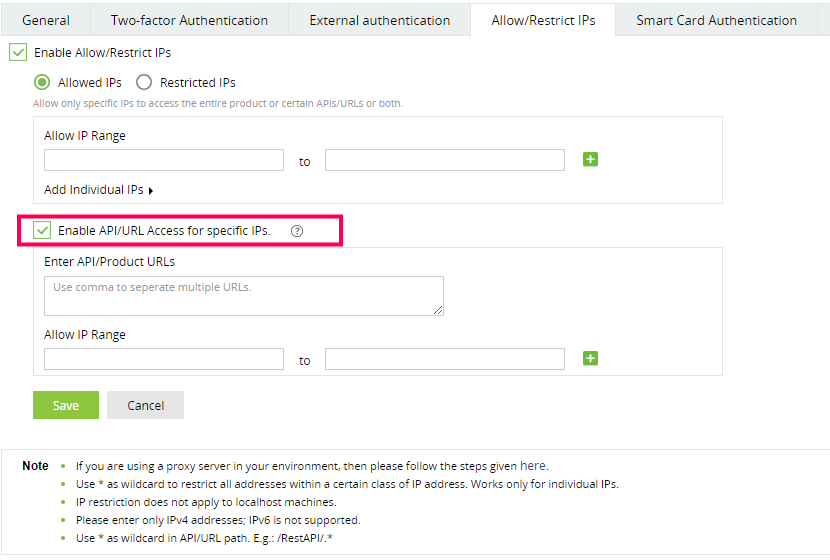Viewport: 830px width, 560px height.
Task: Go to Smart Card Authentication tab
Action: [716, 20]
